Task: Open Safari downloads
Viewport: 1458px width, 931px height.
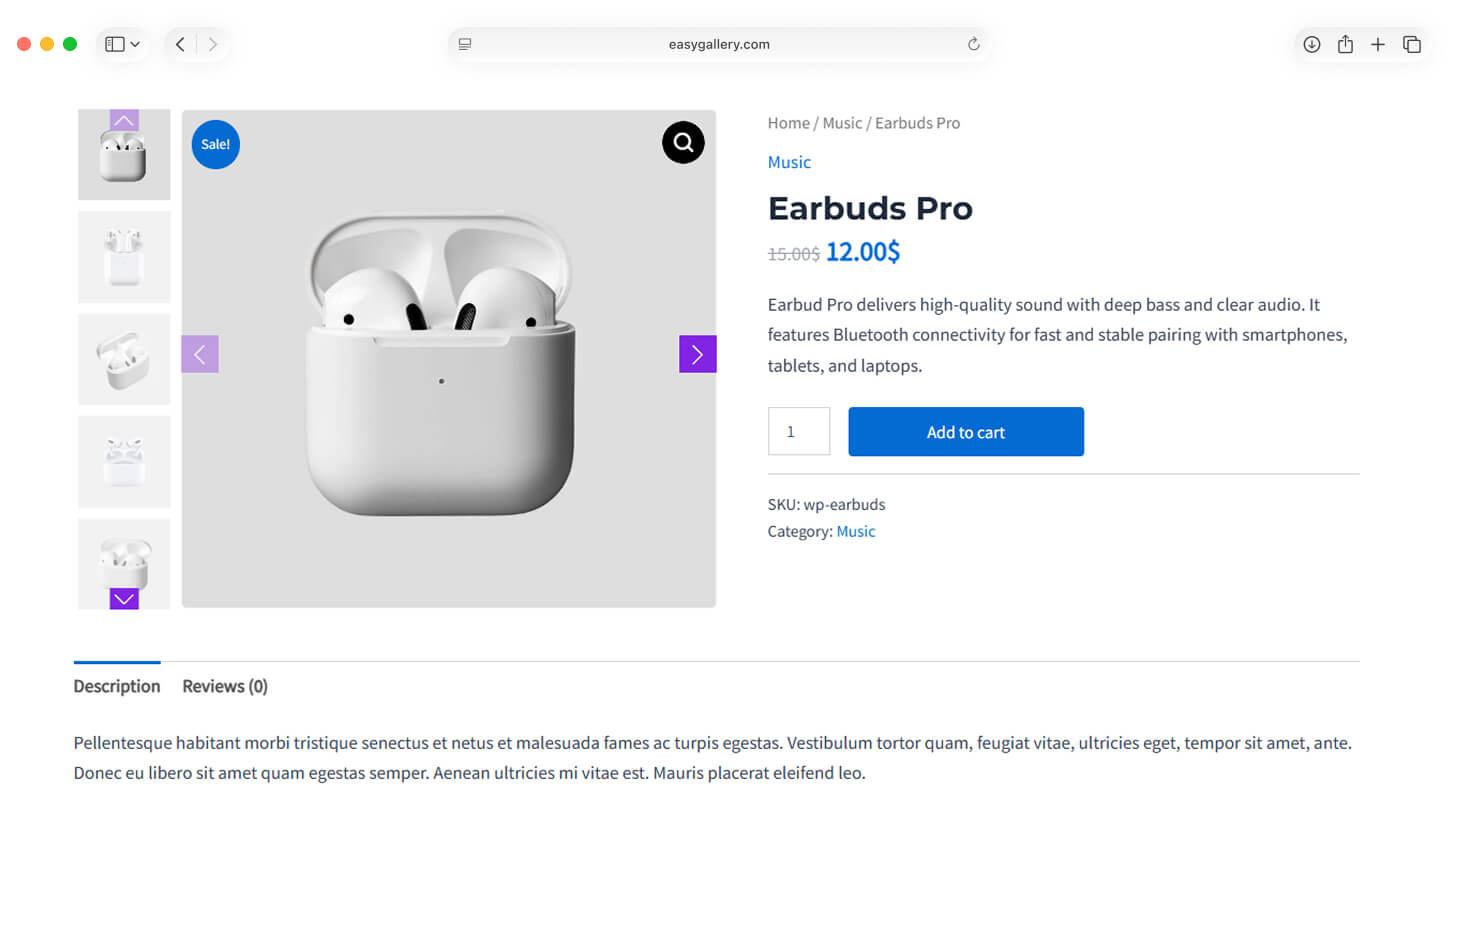Action: [x=1311, y=44]
